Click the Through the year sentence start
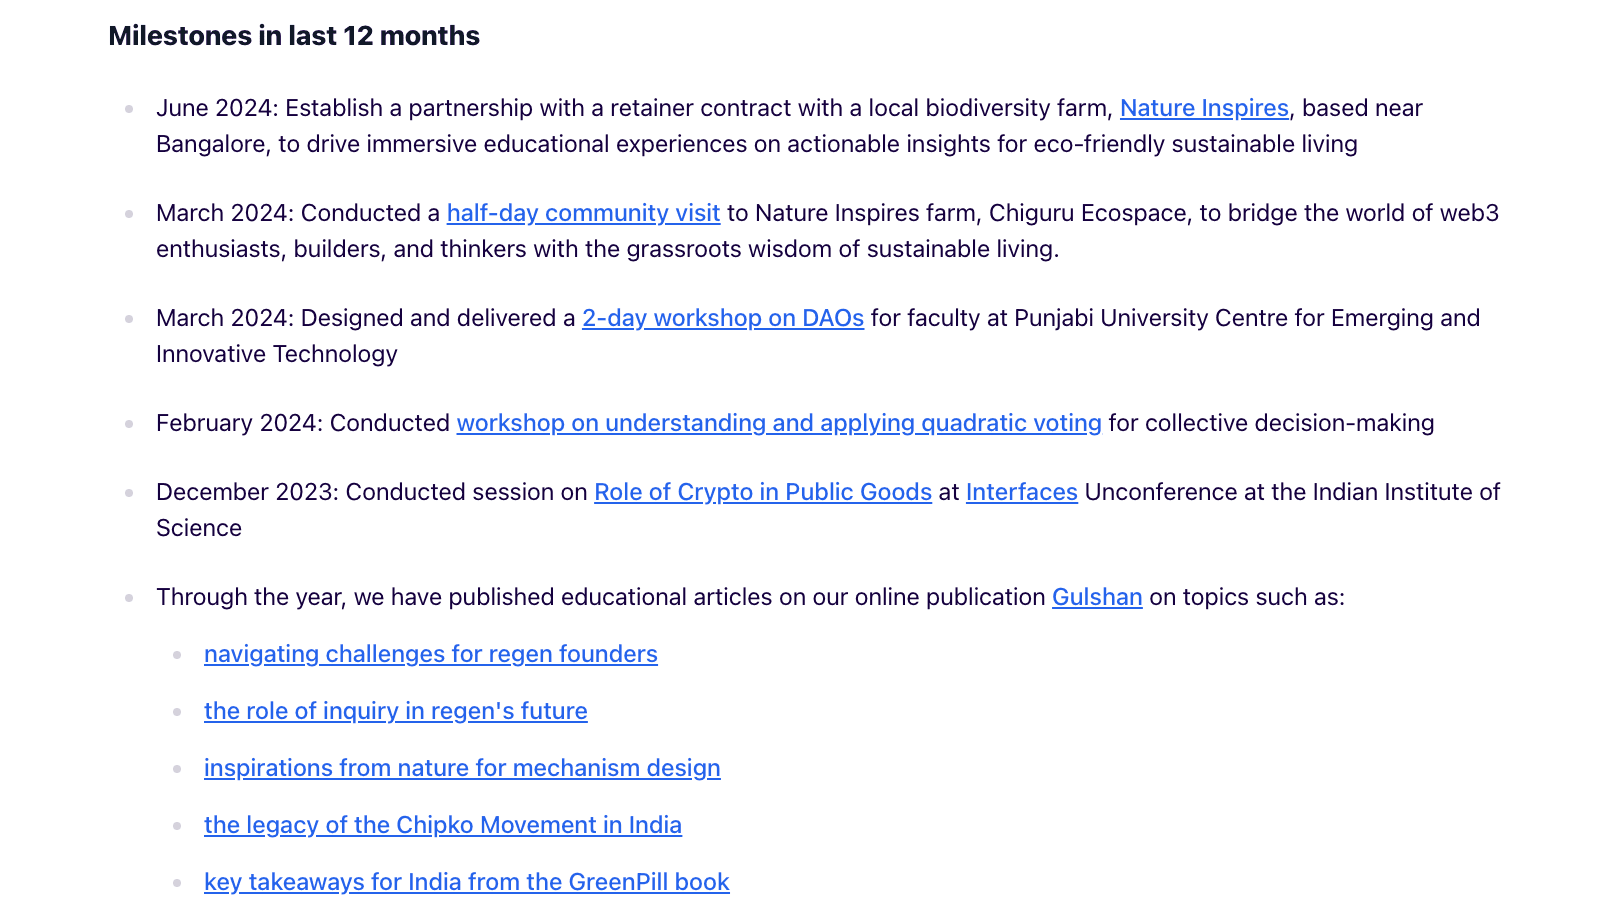The height and width of the screenshot is (924, 1608). (x=250, y=597)
